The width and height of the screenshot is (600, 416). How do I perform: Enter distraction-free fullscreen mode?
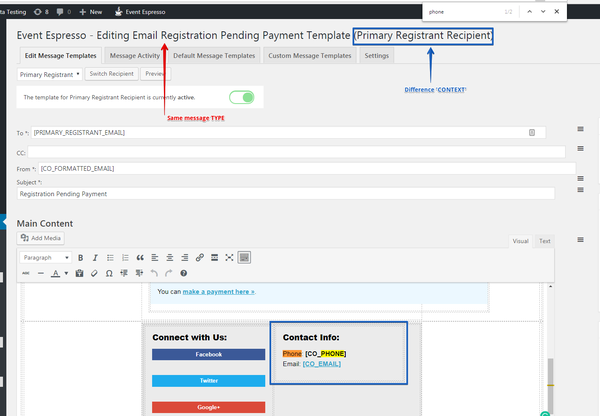tap(229, 258)
